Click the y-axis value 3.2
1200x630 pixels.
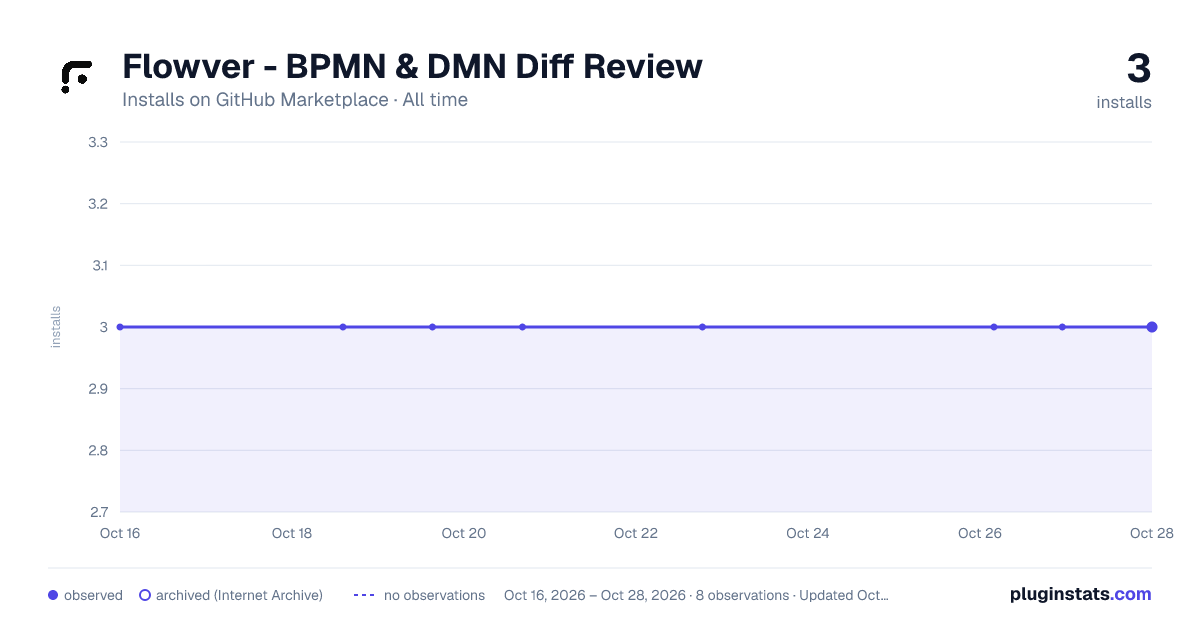98,204
